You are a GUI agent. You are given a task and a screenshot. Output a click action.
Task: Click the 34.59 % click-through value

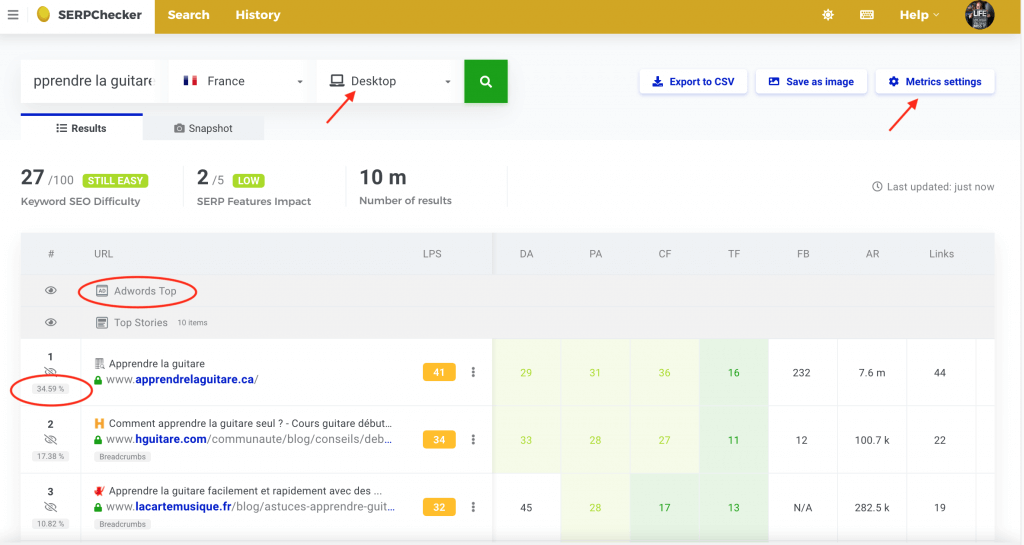pos(50,389)
